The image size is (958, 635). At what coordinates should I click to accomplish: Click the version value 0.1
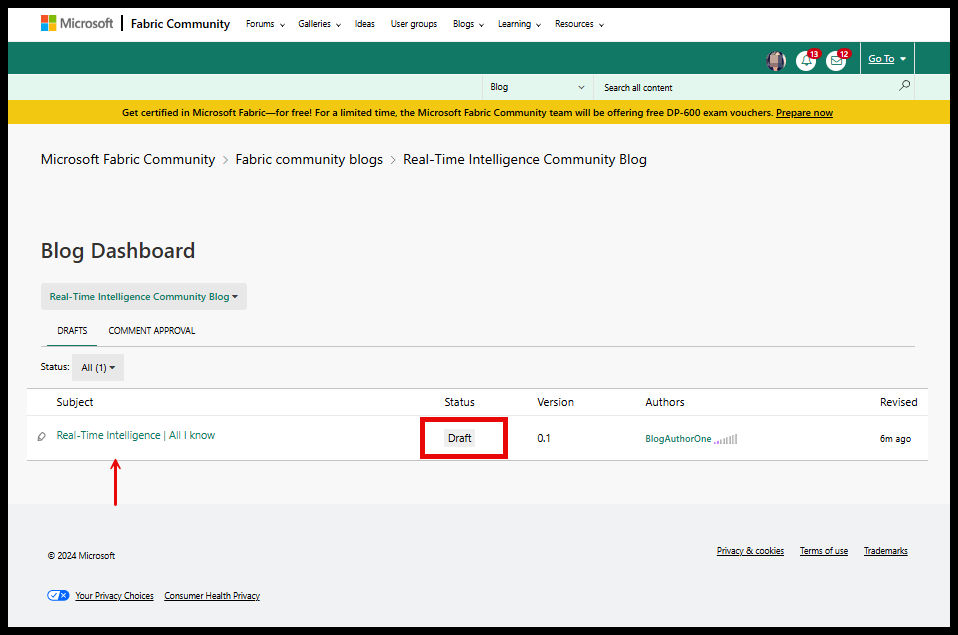[544, 438]
